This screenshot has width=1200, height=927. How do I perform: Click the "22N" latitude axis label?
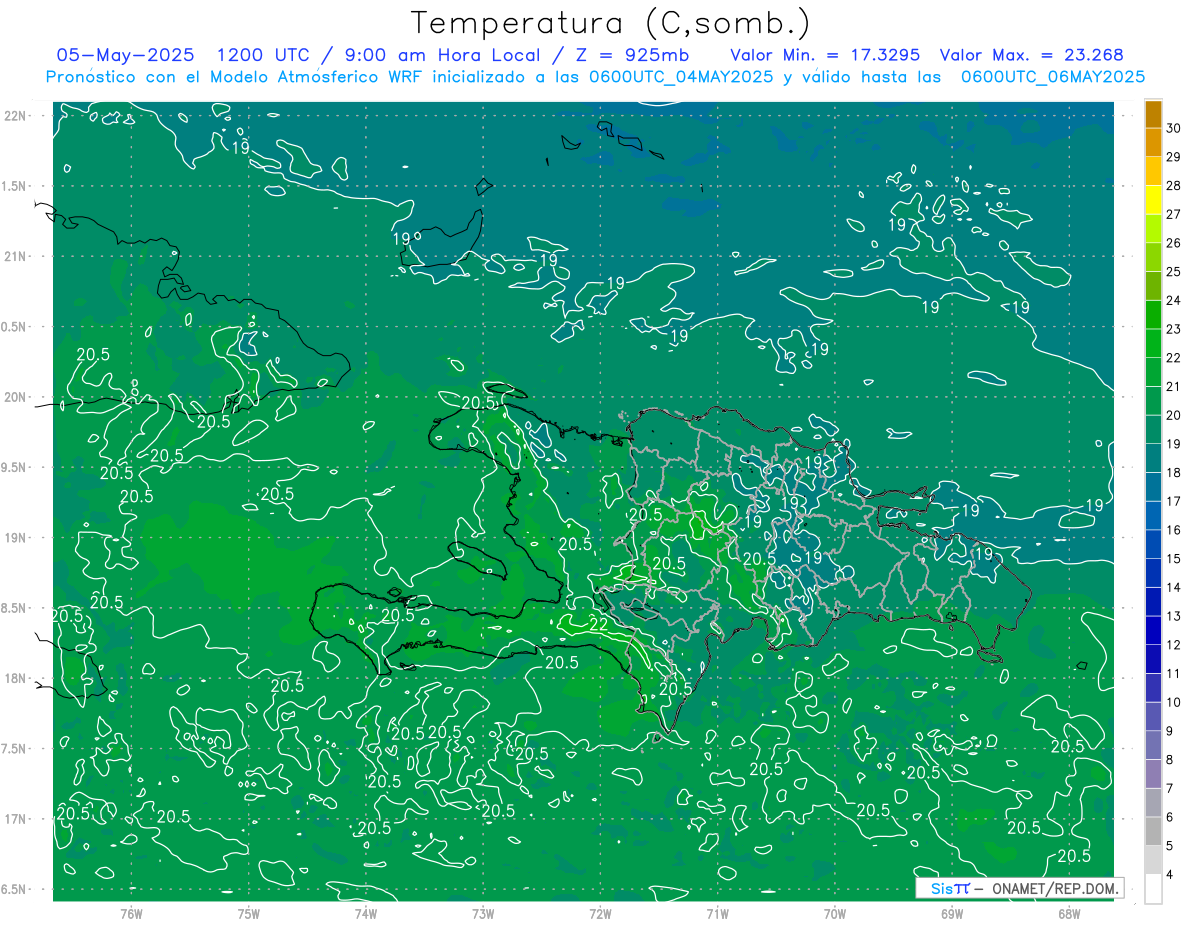pos(15,116)
